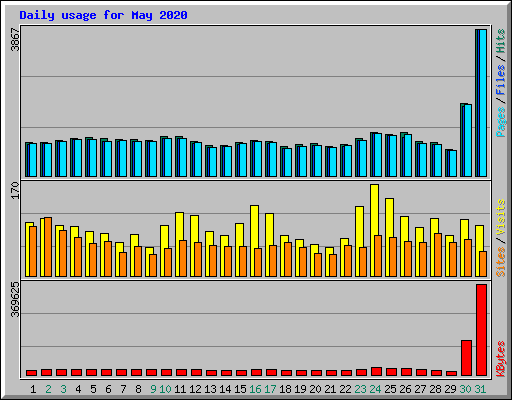Select the day 26 hits bar

point(403,154)
